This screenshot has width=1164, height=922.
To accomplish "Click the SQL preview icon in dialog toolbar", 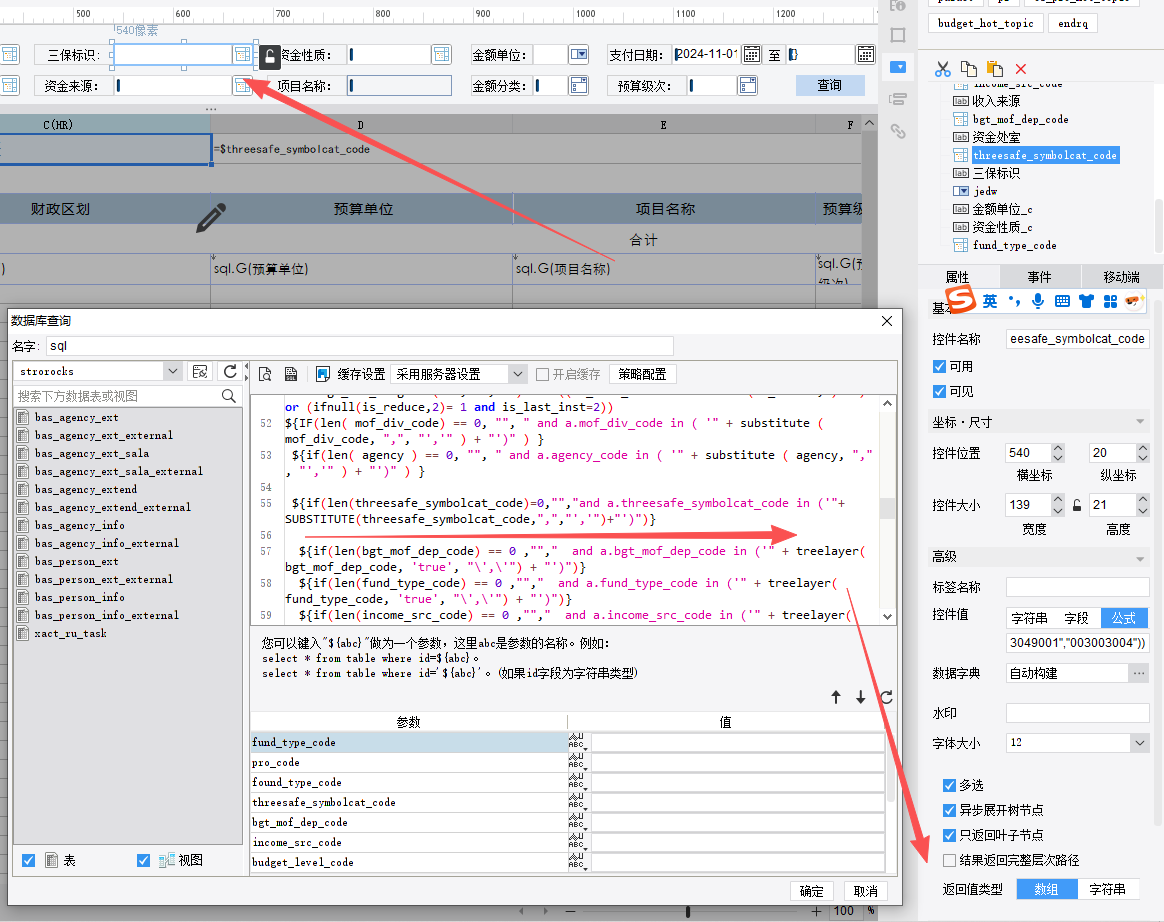I will point(265,374).
